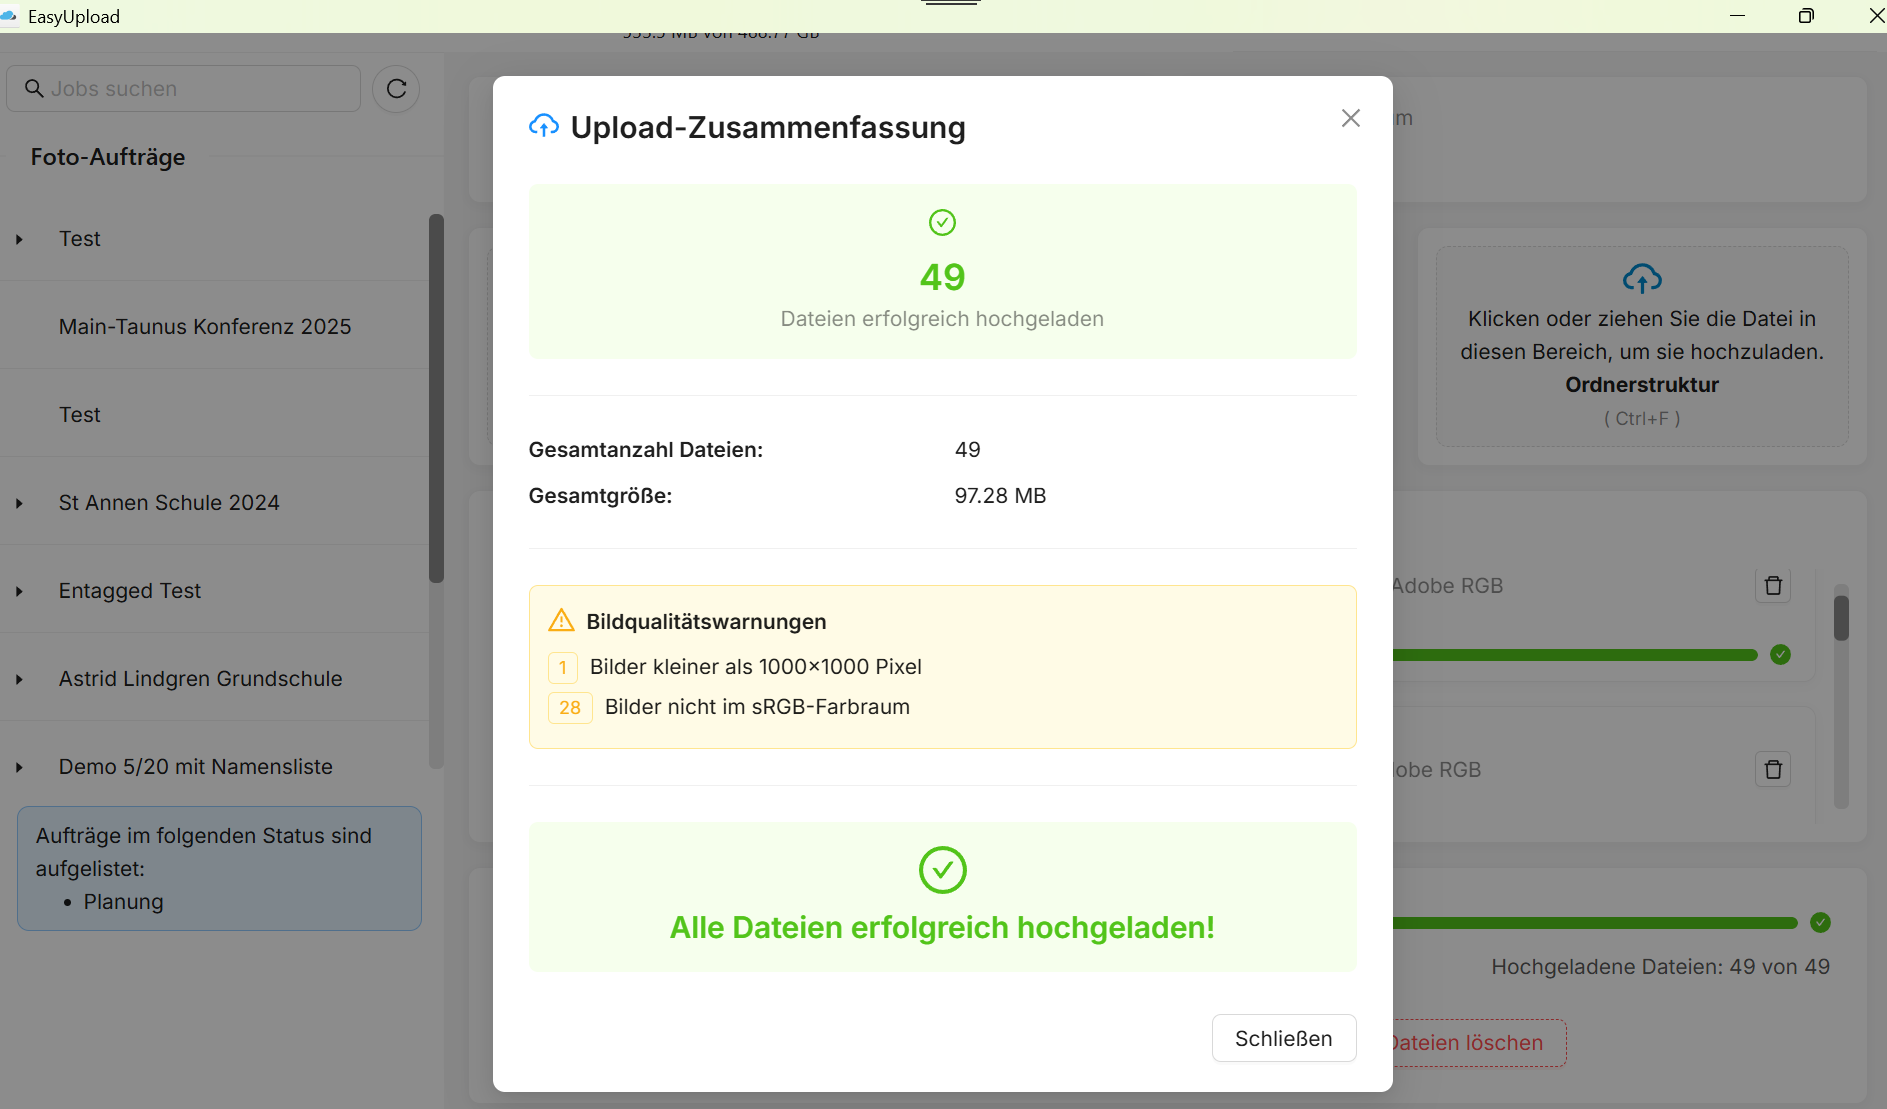Click the cloud upload icon in dialog title
This screenshot has width=1887, height=1109.
(544, 126)
